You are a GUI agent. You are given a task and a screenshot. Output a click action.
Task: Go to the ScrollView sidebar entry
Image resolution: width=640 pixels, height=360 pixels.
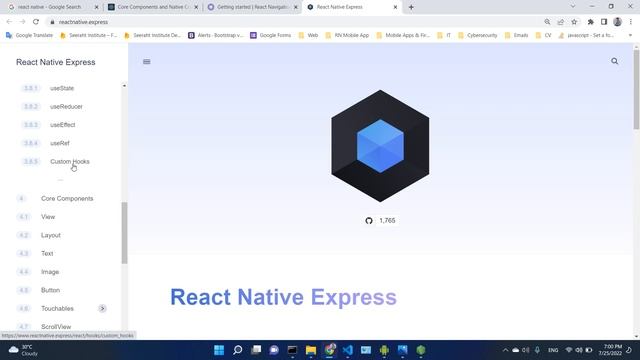click(56, 327)
